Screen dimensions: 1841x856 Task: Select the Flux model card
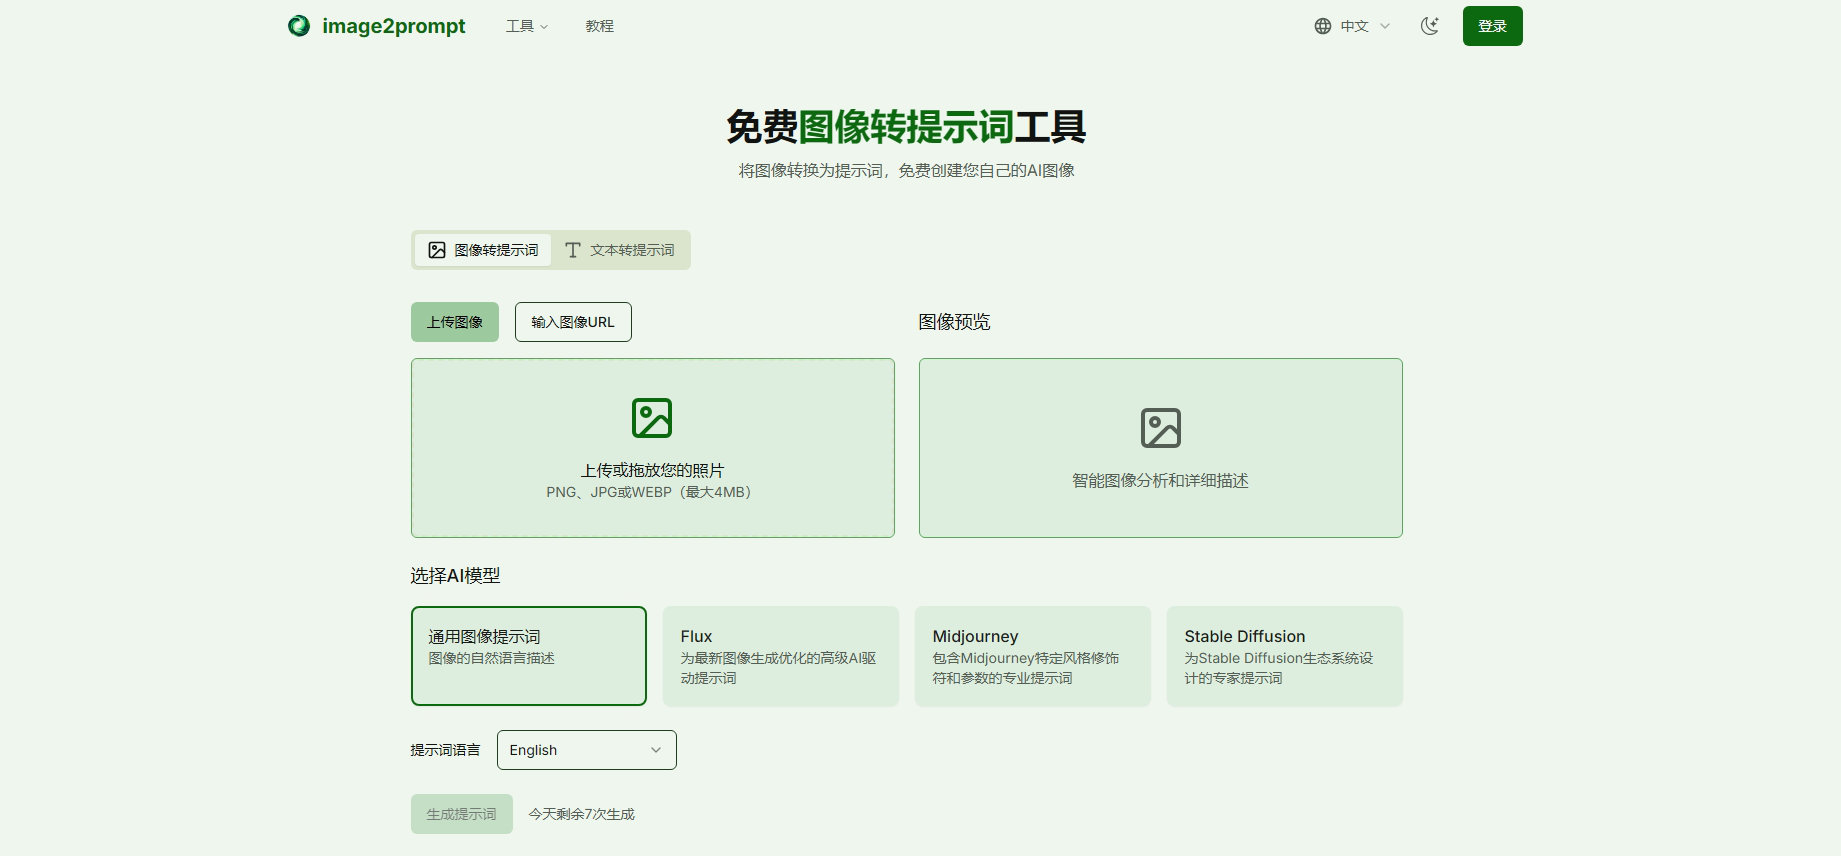[x=781, y=656]
